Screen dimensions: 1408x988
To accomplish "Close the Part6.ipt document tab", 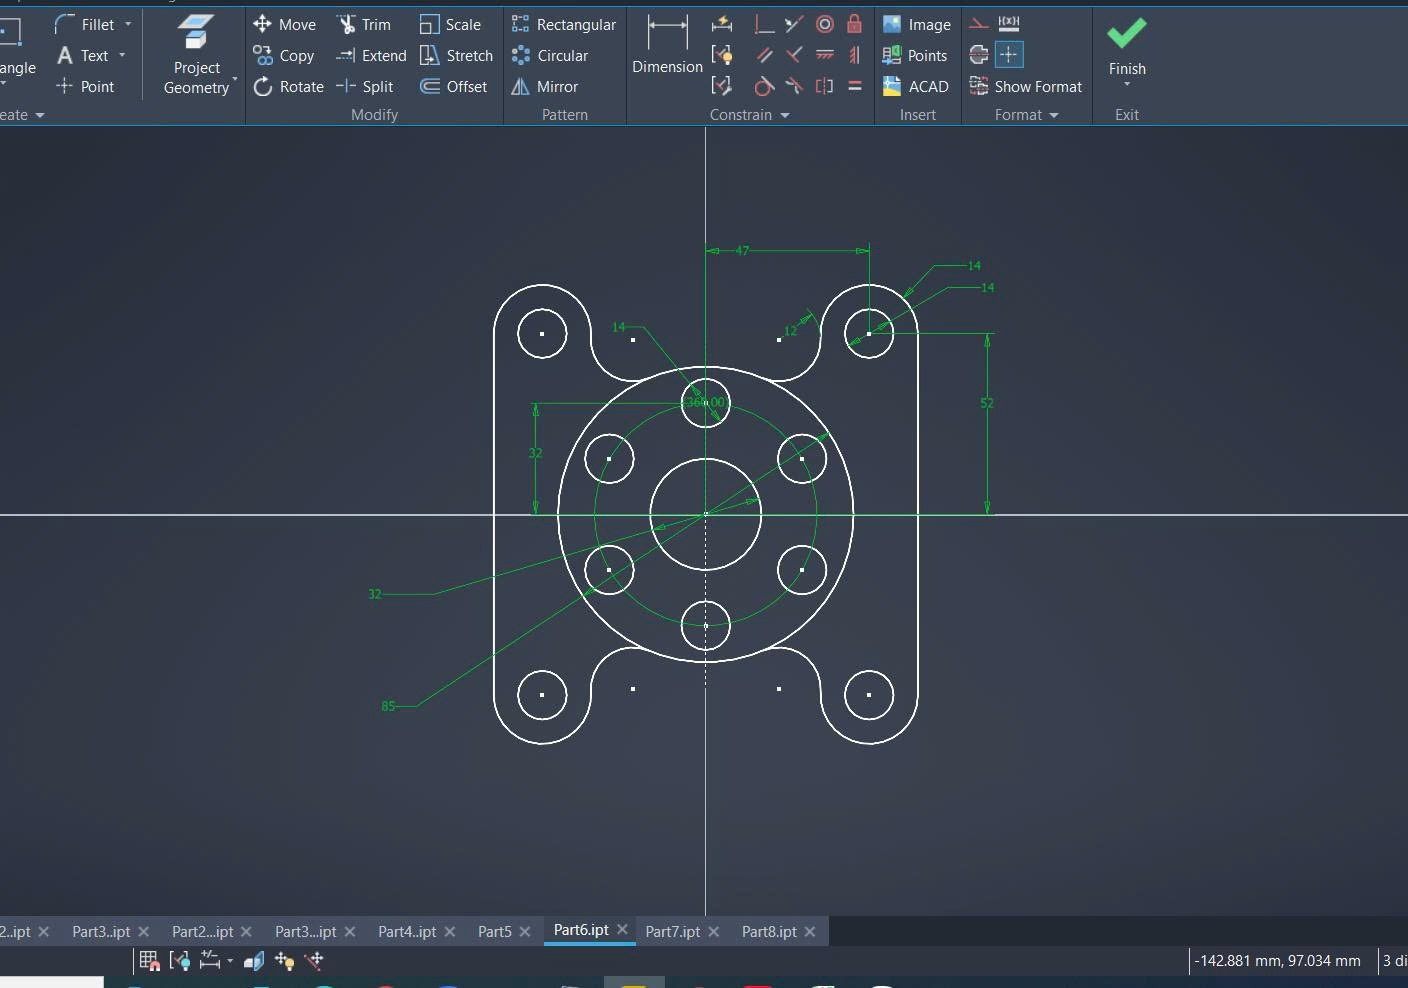I will pos(622,930).
